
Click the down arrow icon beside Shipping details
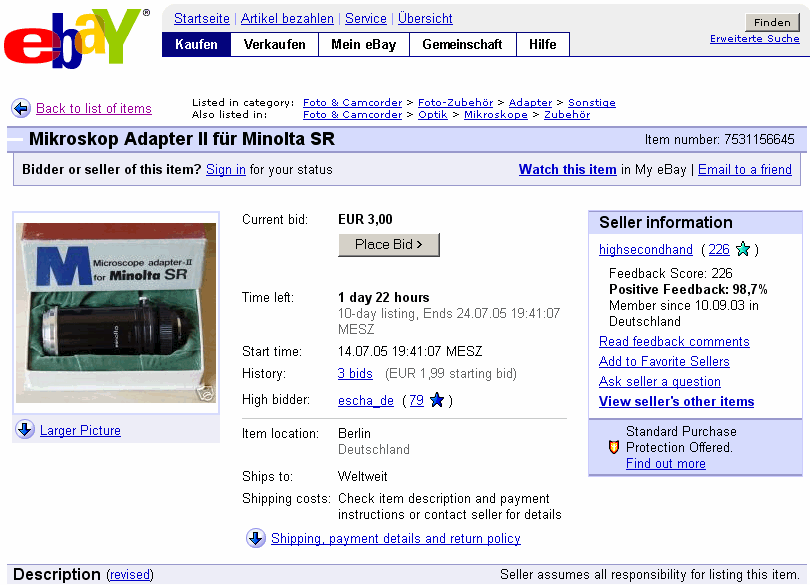pos(256,538)
